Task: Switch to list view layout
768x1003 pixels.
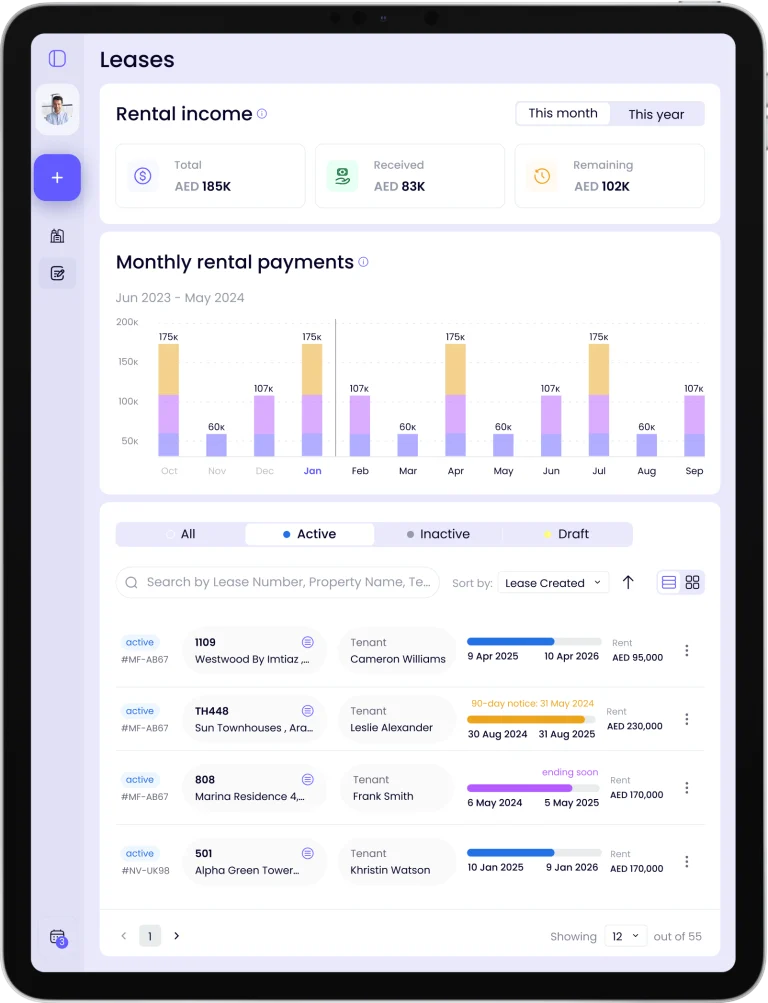Action: pyautogui.click(x=669, y=582)
